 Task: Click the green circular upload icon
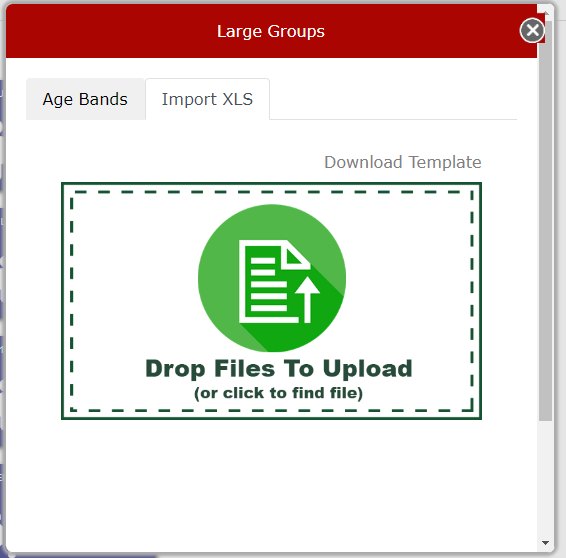tap(272, 278)
